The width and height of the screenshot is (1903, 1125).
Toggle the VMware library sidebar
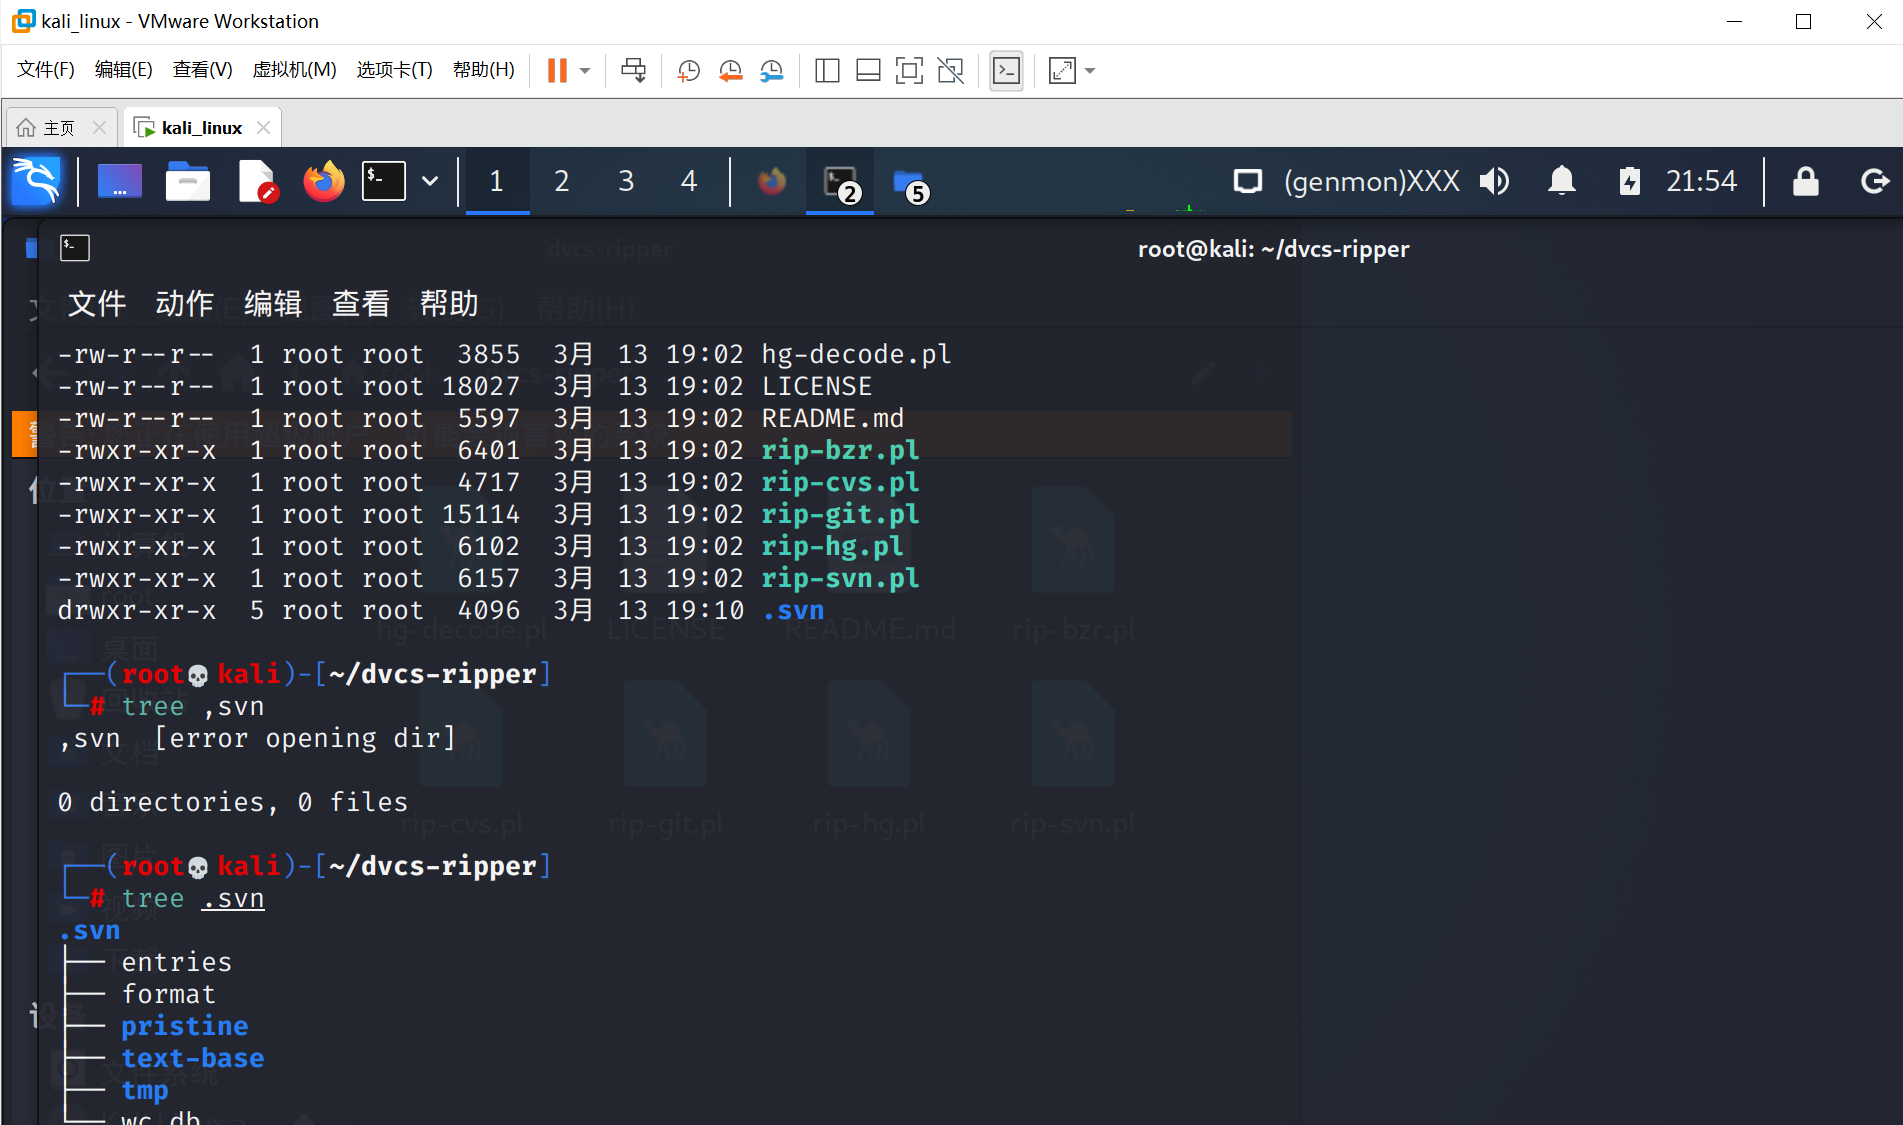tap(827, 70)
